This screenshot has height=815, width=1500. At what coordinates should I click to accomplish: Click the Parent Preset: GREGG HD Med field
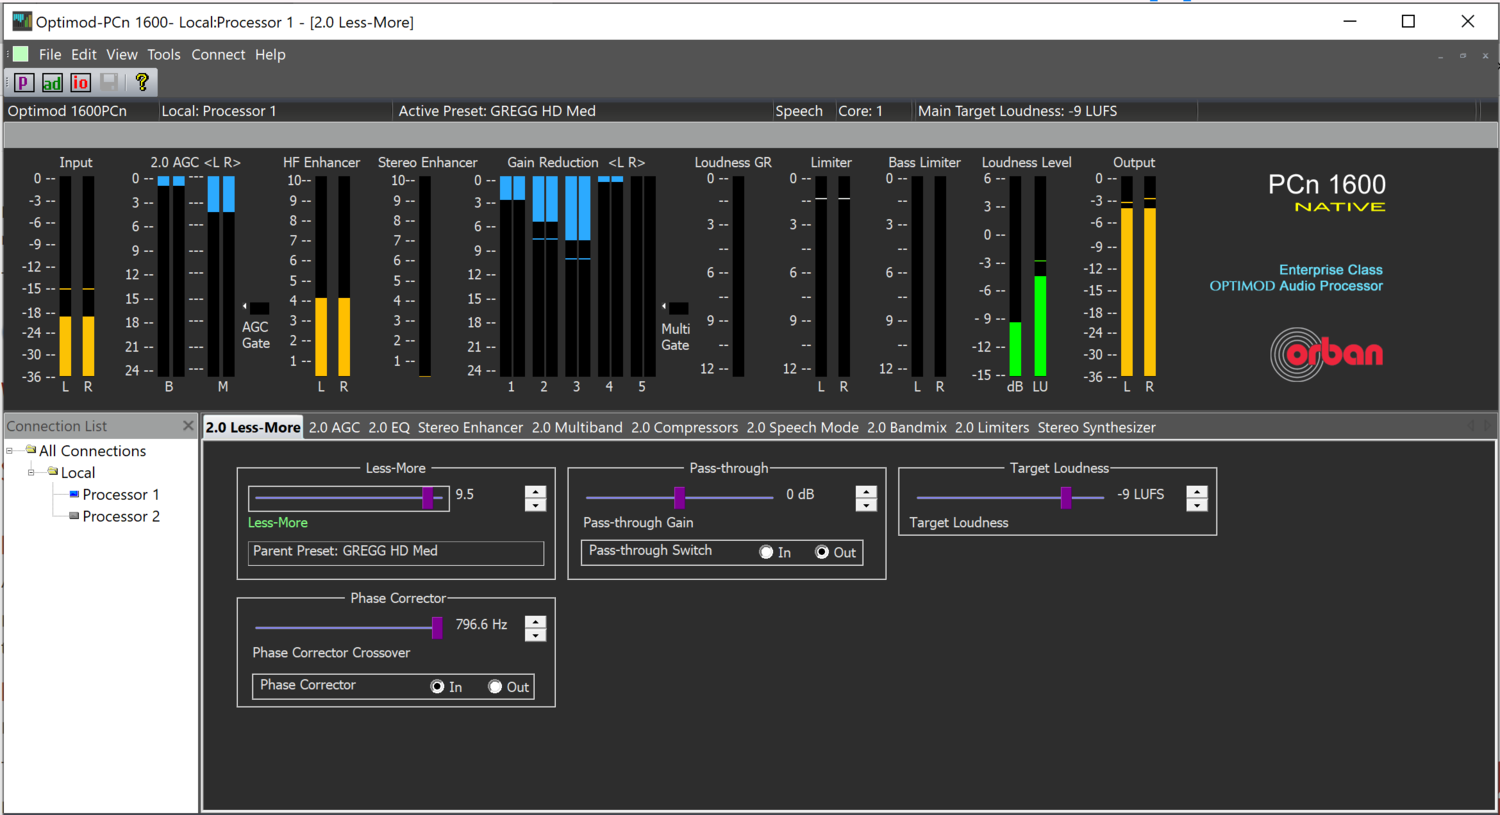coord(395,551)
